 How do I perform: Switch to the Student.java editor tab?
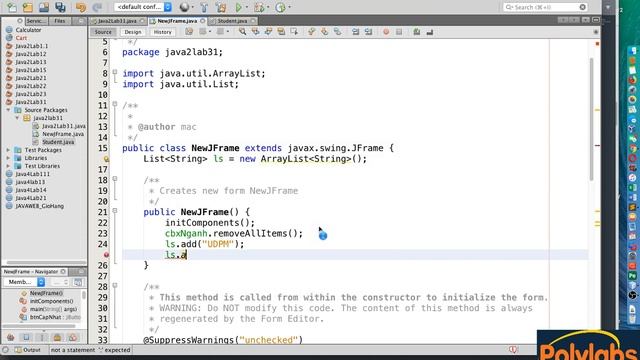(232, 20)
